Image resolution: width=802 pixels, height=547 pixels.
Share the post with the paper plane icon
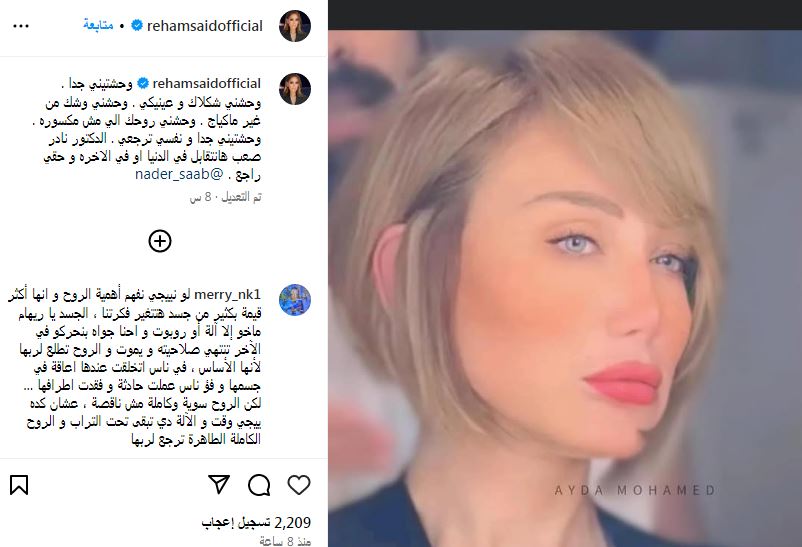click(219, 485)
